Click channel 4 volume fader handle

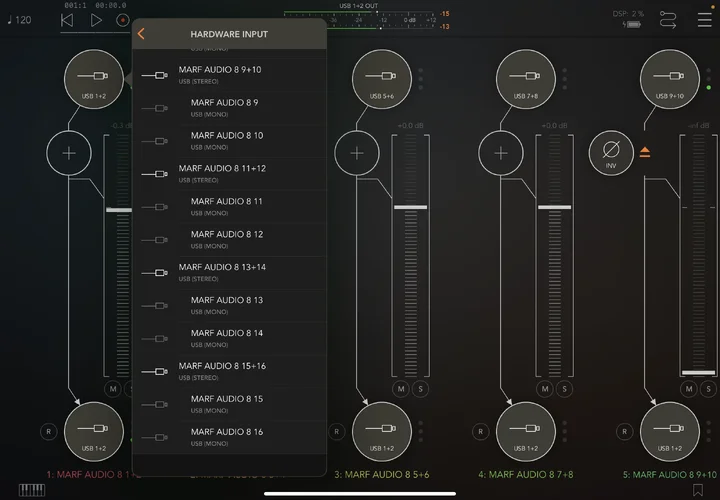tap(553, 207)
